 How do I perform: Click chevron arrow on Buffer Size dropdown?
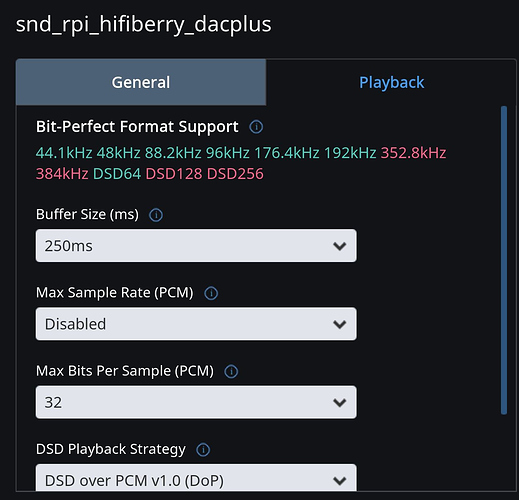click(x=340, y=246)
